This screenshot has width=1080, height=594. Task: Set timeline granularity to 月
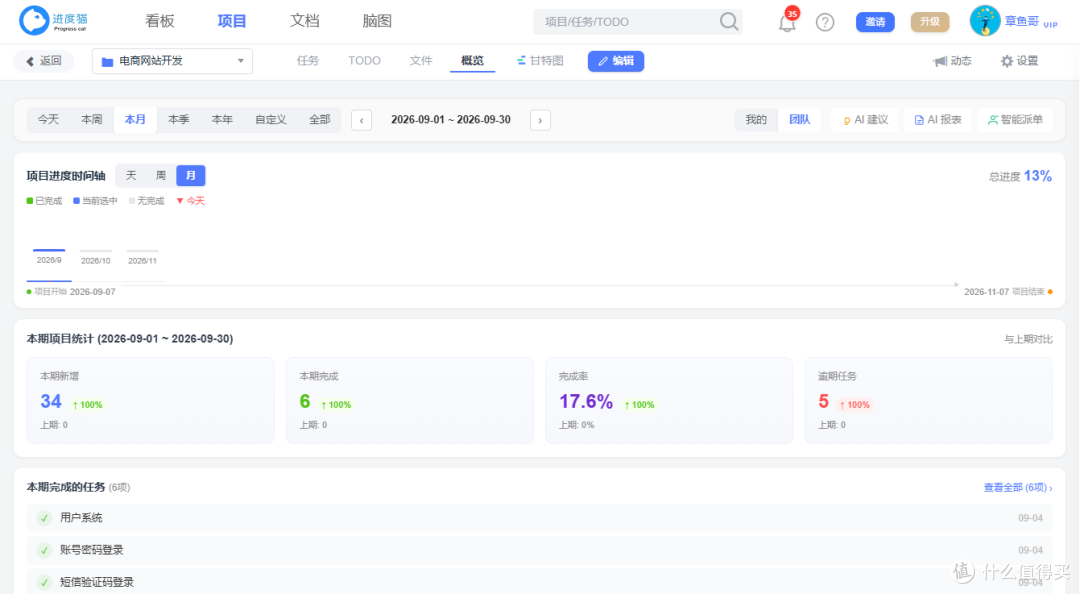(x=191, y=176)
